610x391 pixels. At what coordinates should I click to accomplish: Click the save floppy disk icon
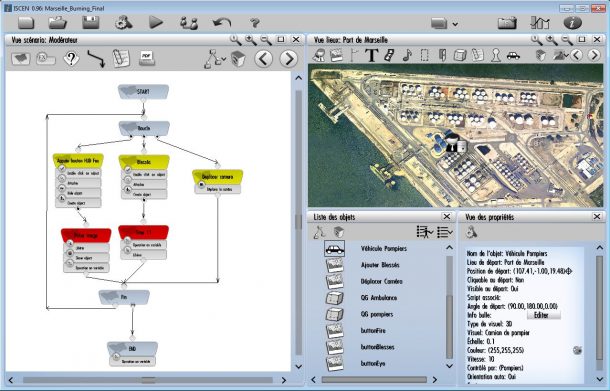pyautogui.click(x=91, y=23)
